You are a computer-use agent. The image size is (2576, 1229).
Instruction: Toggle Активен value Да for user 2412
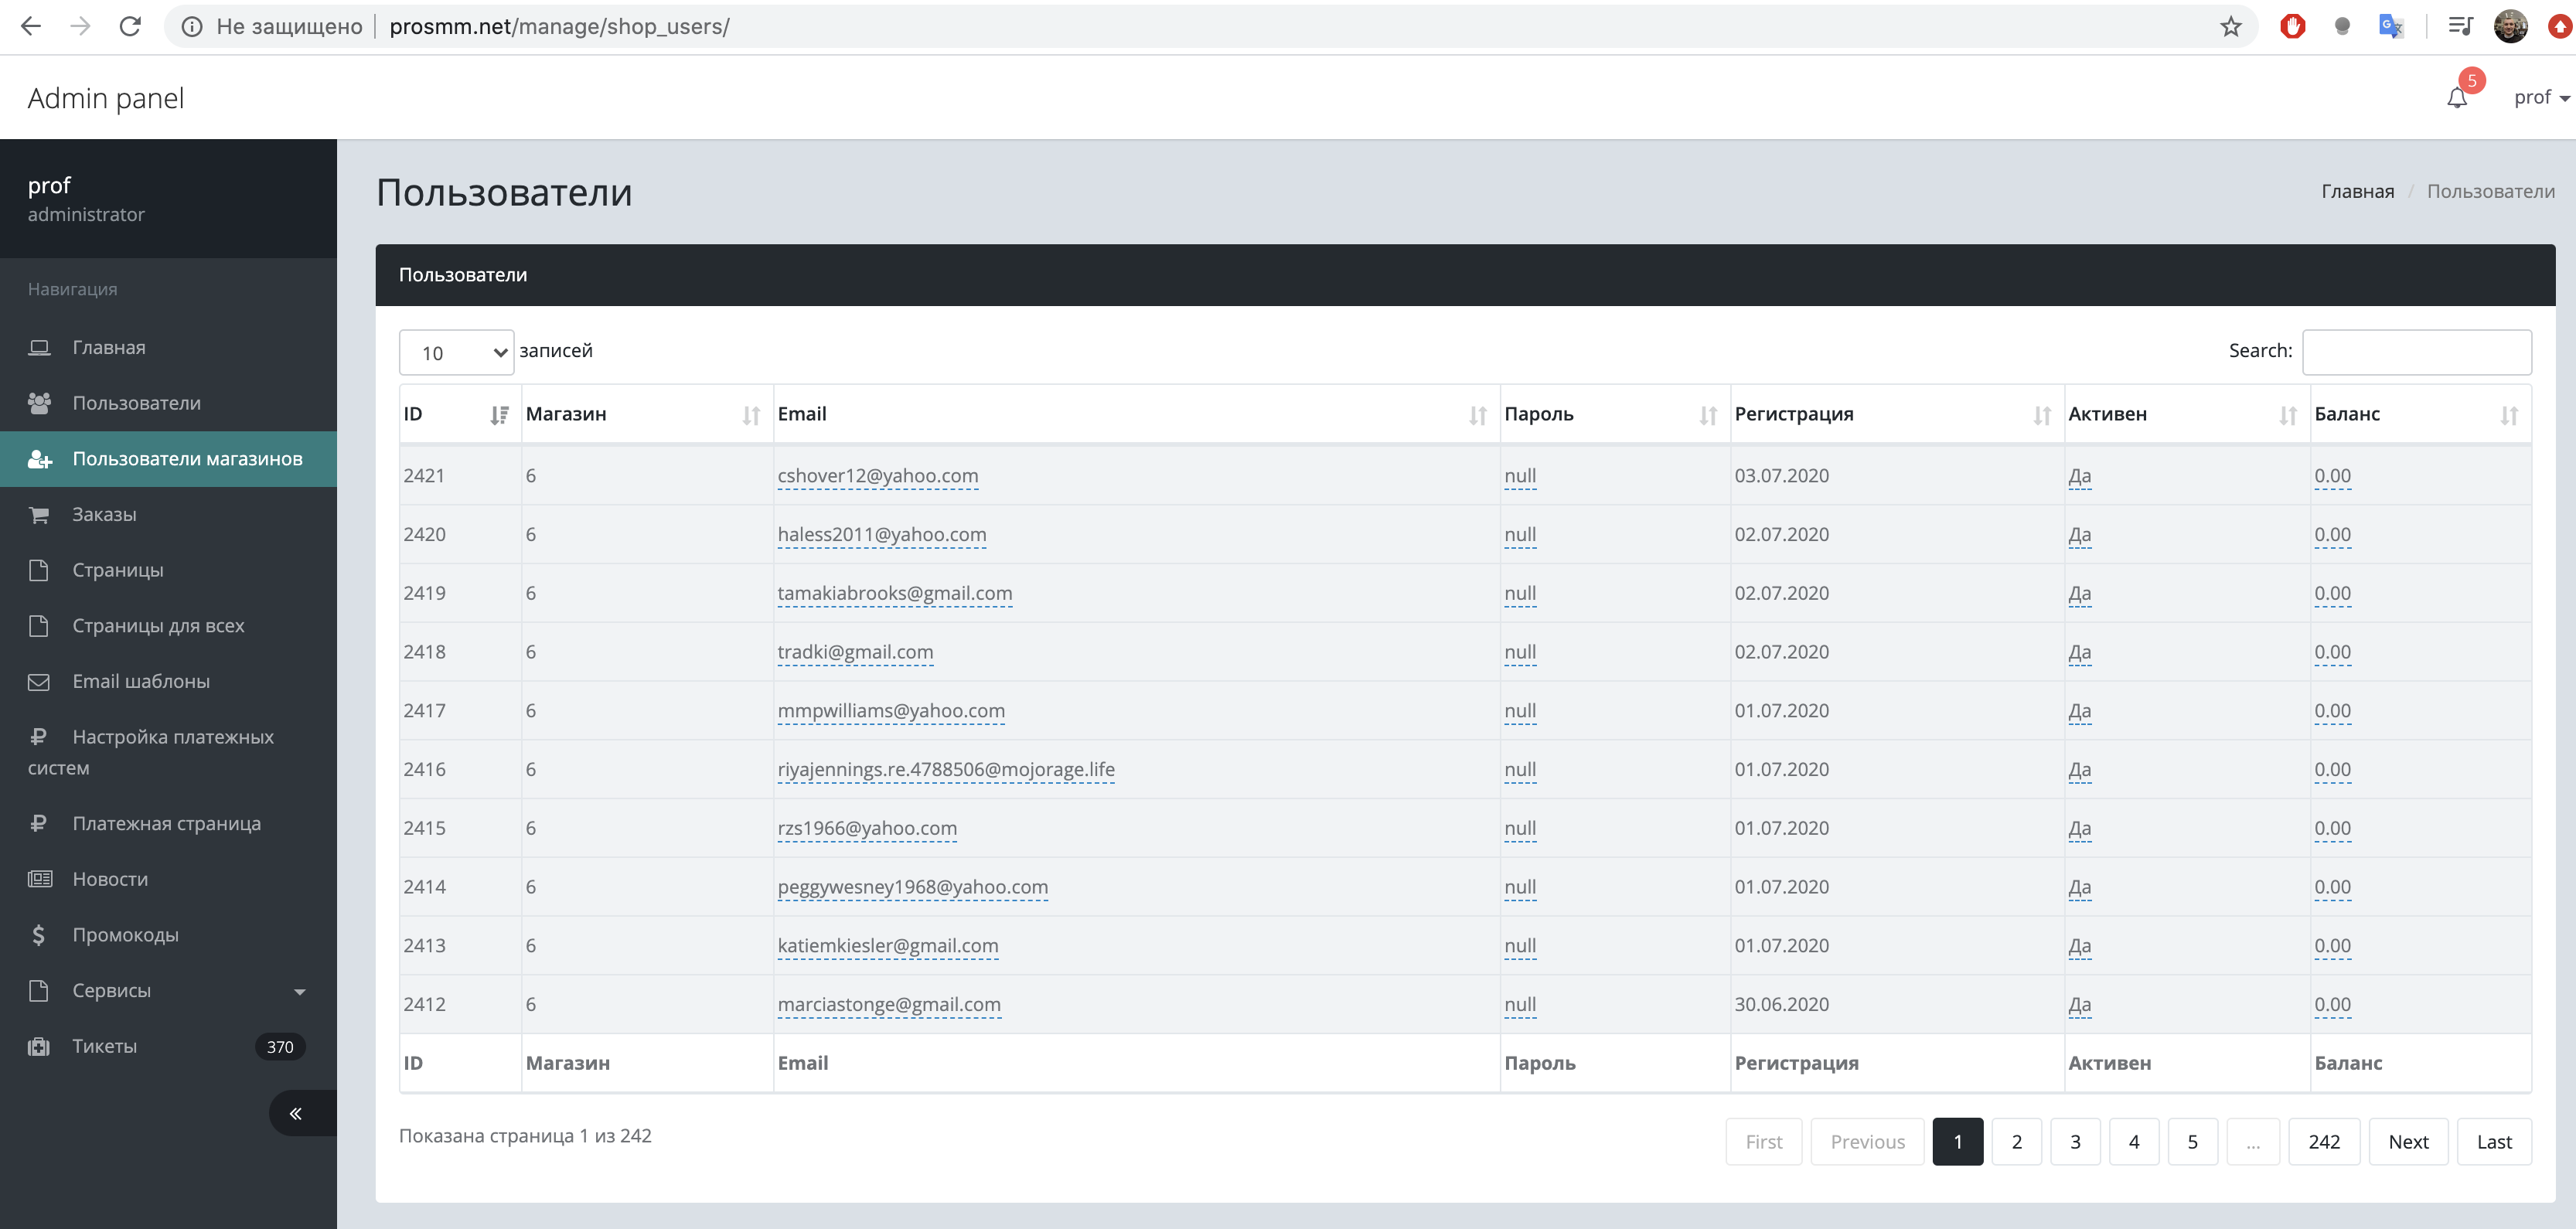2079,1005
